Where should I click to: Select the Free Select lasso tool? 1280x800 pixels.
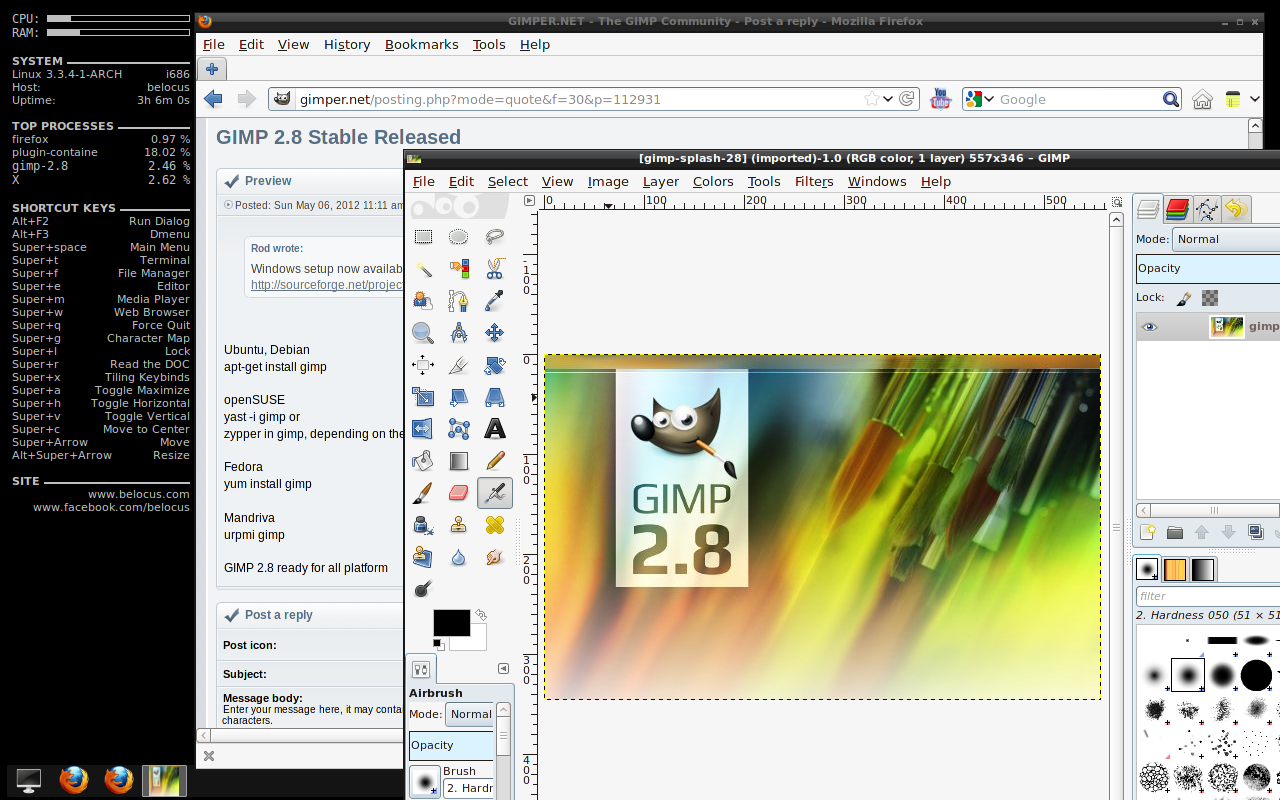click(494, 237)
